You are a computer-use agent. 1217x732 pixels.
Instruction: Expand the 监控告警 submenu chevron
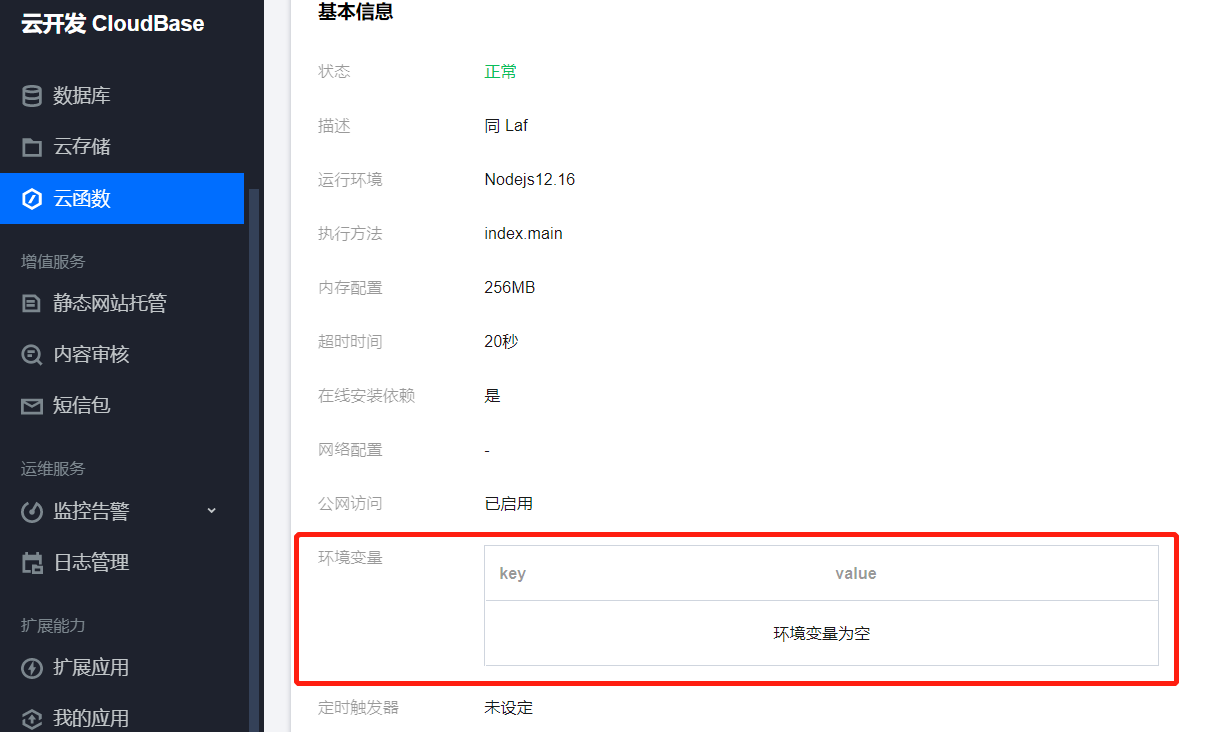tap(211, 511)
